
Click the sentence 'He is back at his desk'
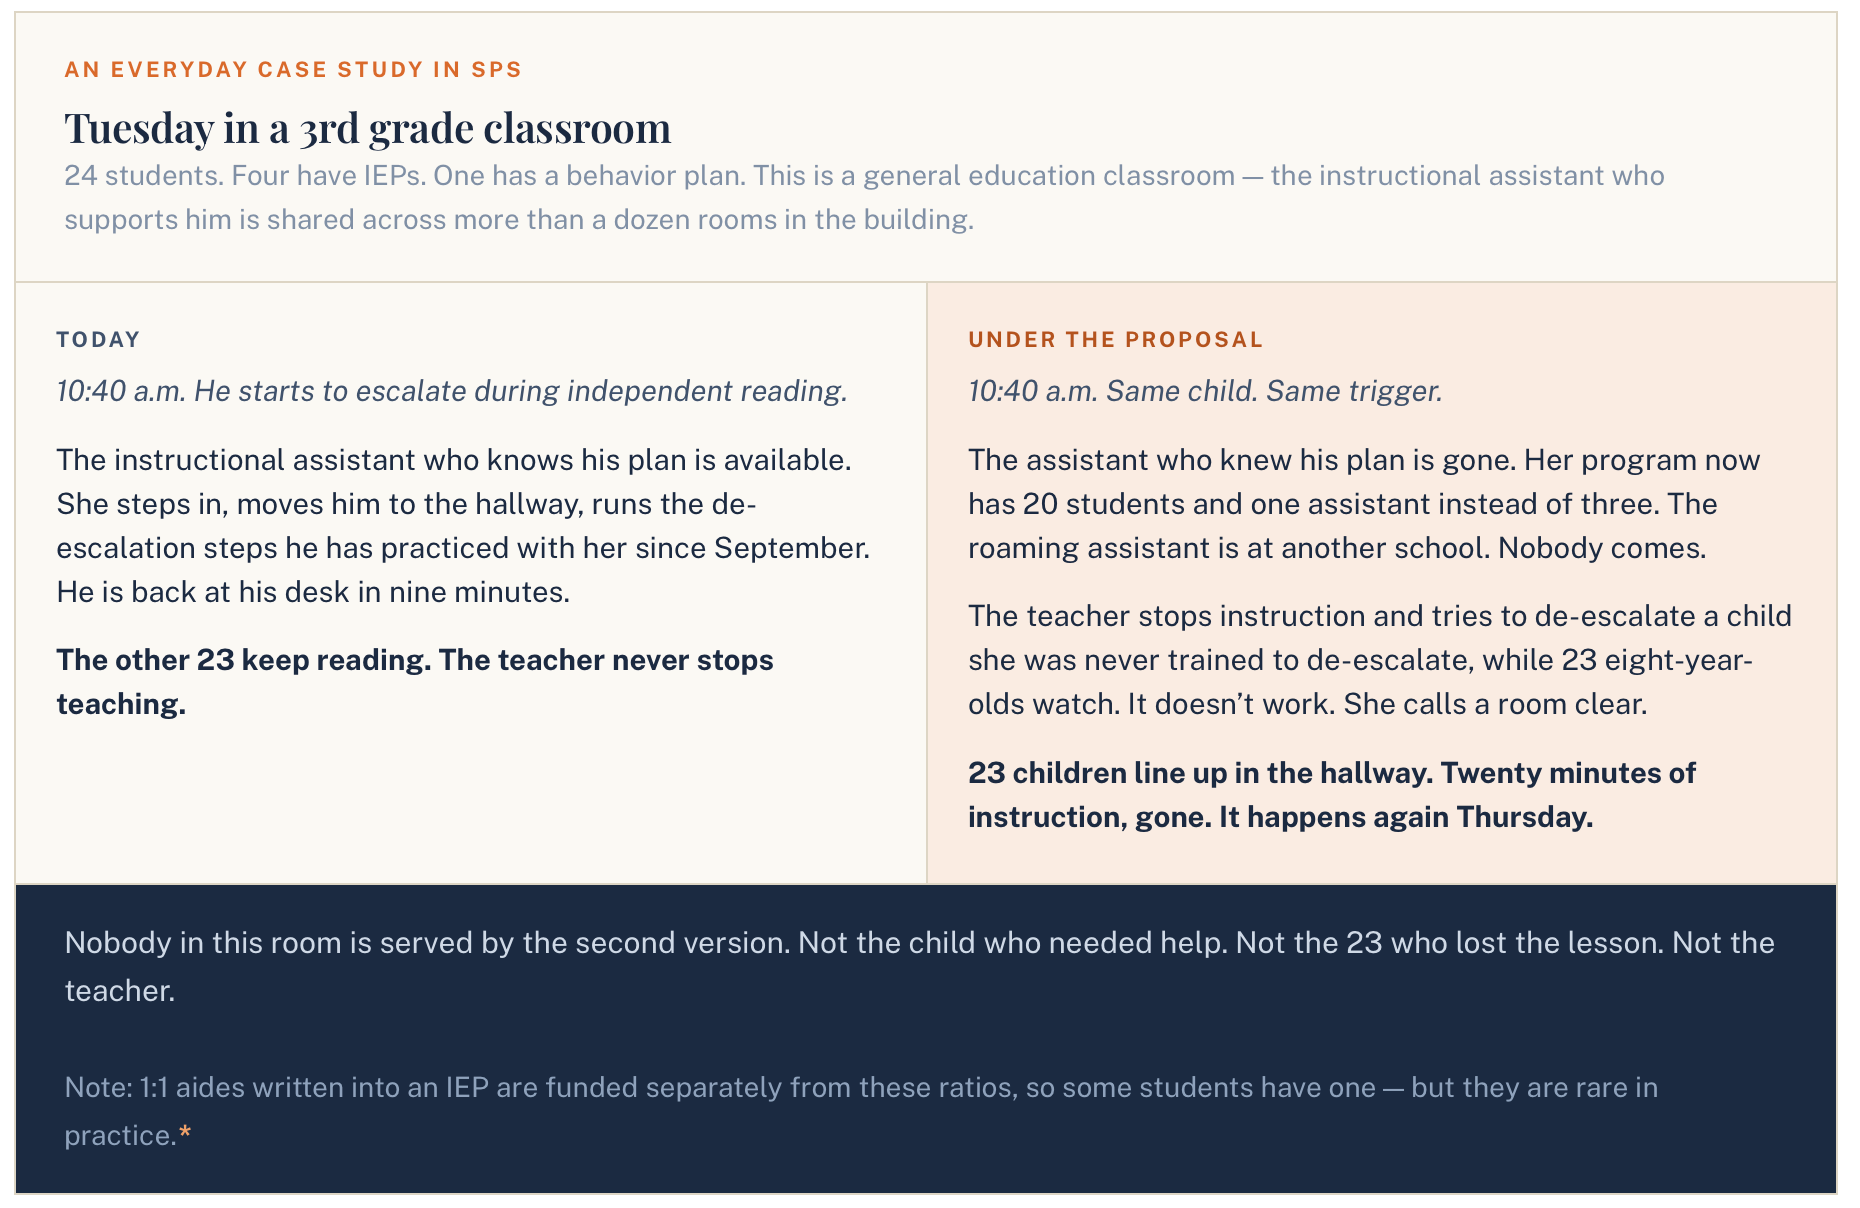(313, 592)
